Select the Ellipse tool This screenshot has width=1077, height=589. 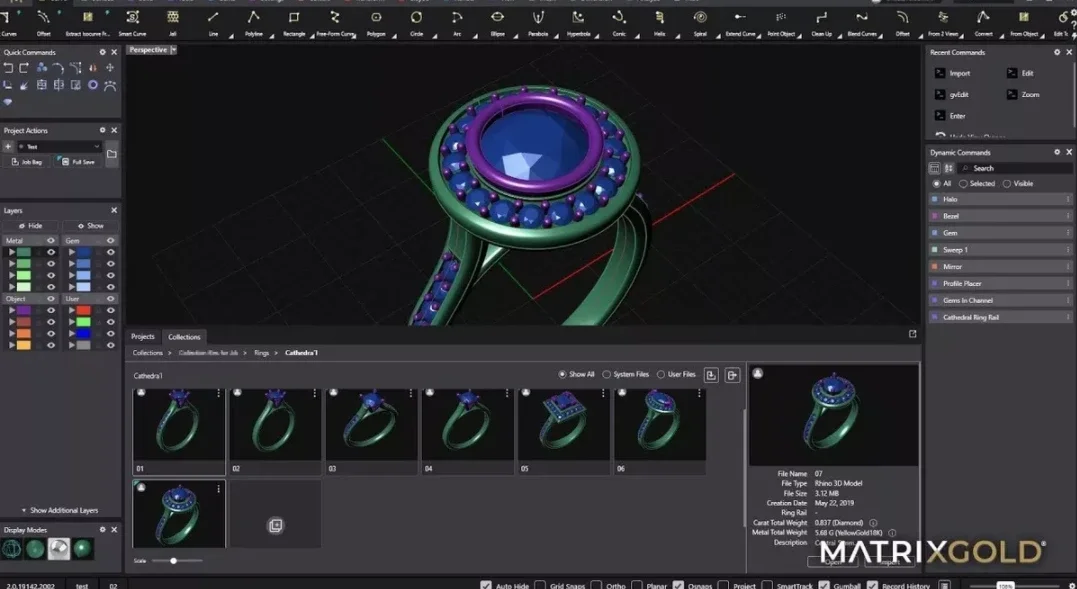tap(497, 22)
